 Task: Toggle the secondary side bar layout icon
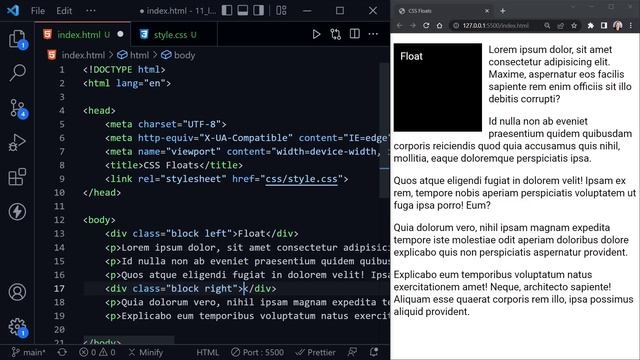tap(259, 10)
